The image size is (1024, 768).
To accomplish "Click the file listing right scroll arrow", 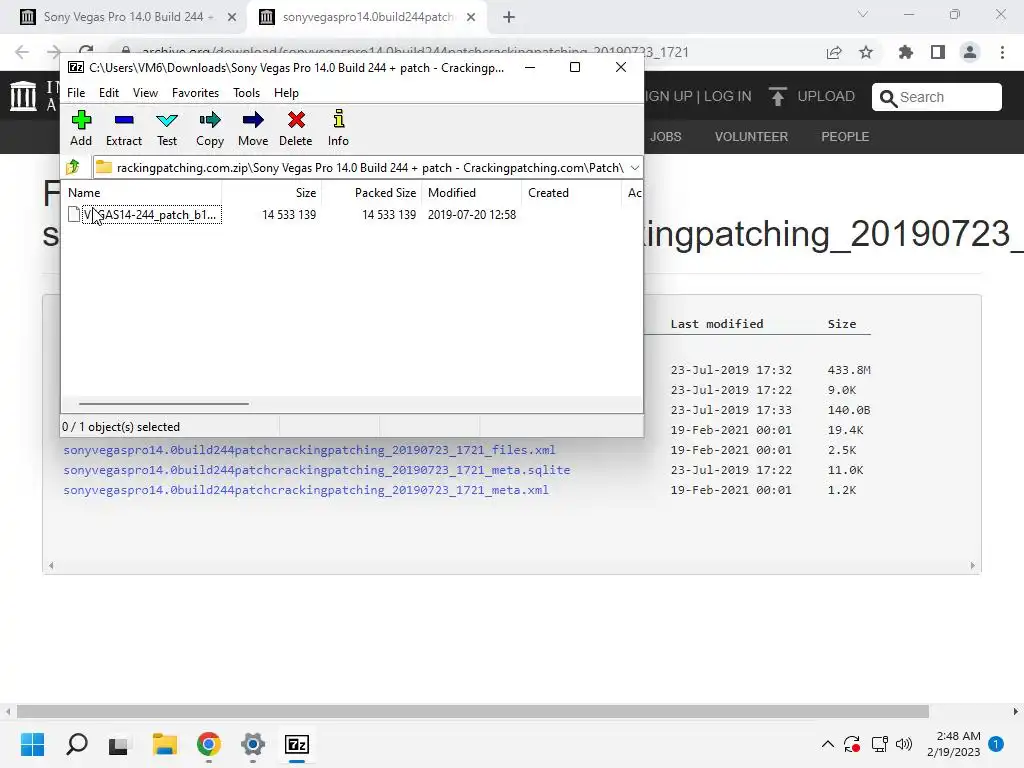I will click(972, 566).
